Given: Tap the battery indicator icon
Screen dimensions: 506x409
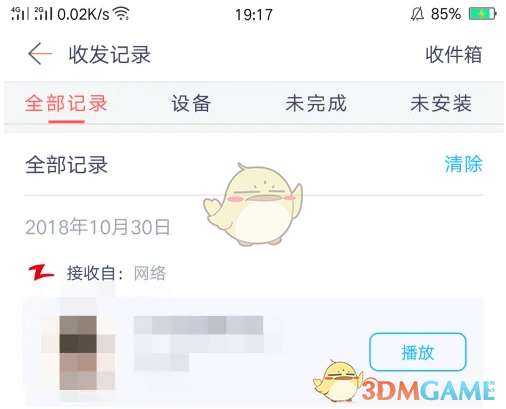Looking at the screenshot, I should click(x=482, y=14).
